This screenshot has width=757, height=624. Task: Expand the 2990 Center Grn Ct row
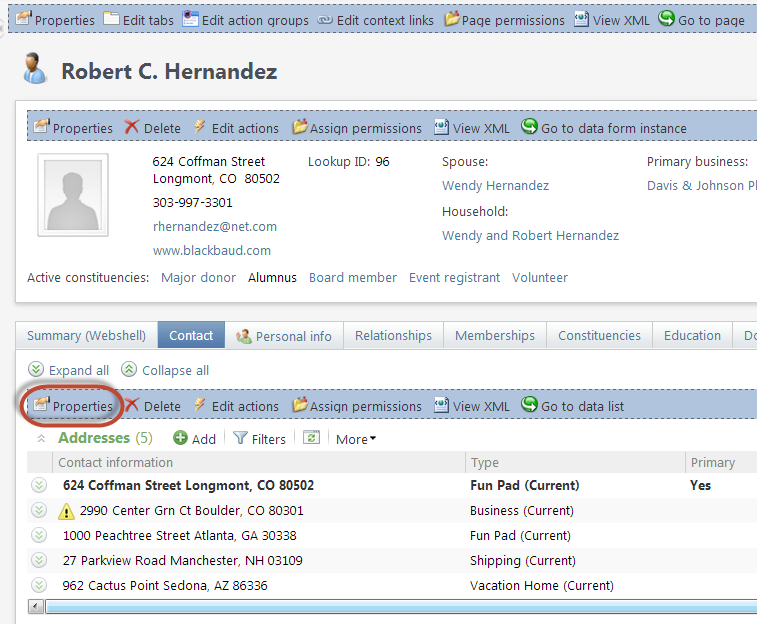(x=39, y=510)
